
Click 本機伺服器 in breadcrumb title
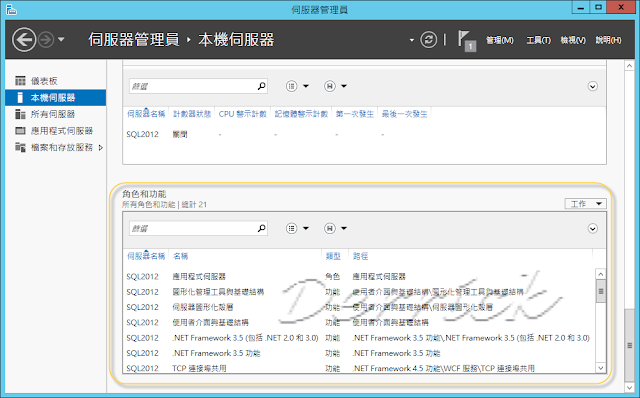point(236,40)
